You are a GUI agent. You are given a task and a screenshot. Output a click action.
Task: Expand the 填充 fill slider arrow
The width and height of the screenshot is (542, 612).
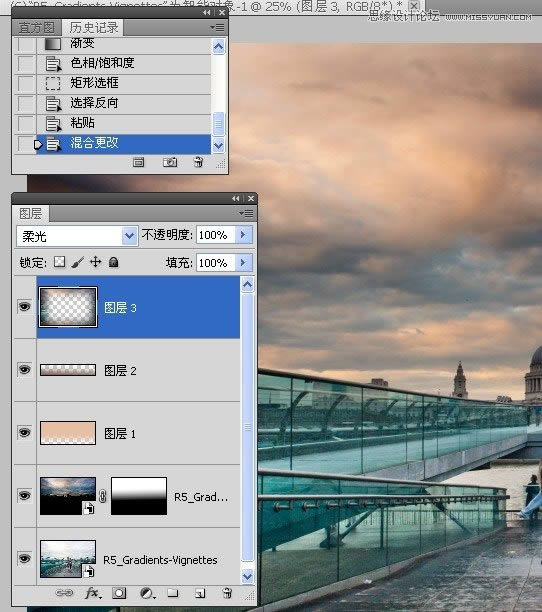click(x=243, y=262)
